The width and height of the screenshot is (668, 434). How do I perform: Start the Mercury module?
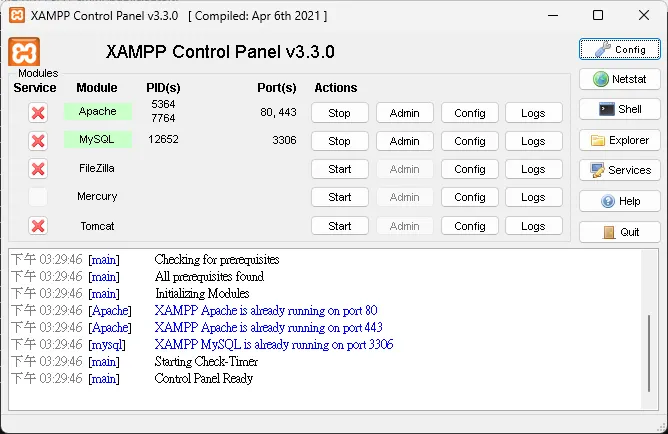[340, 197]
